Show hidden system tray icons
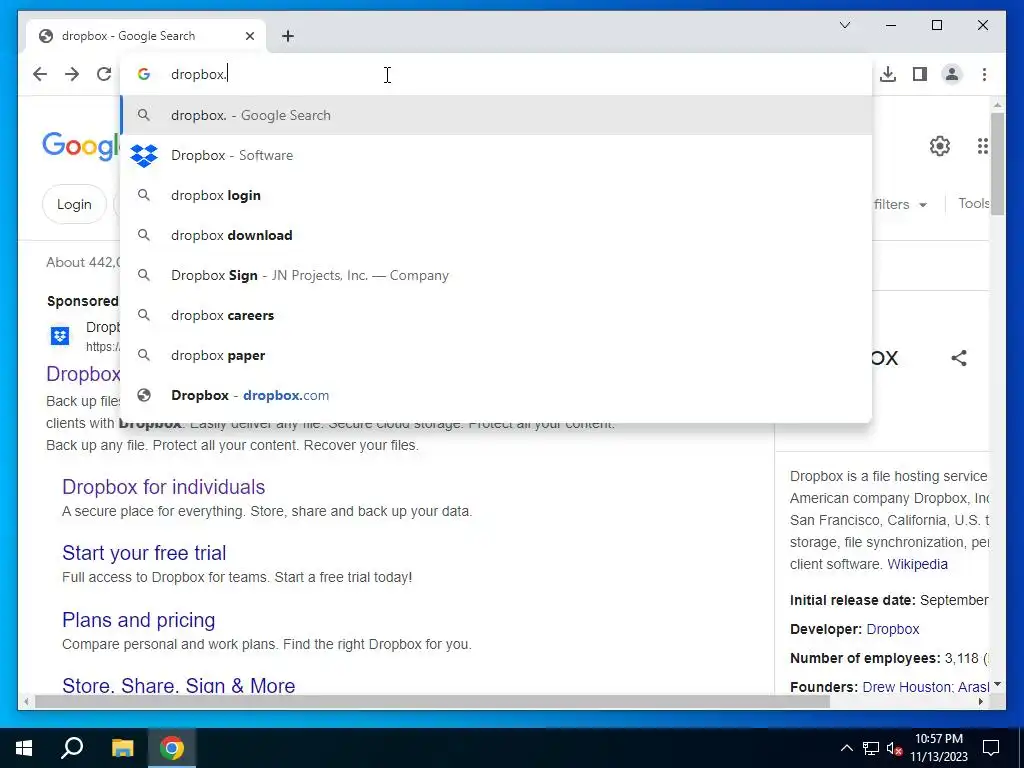Viewport: 1024px width, 768px height. [x=846, y=748]
